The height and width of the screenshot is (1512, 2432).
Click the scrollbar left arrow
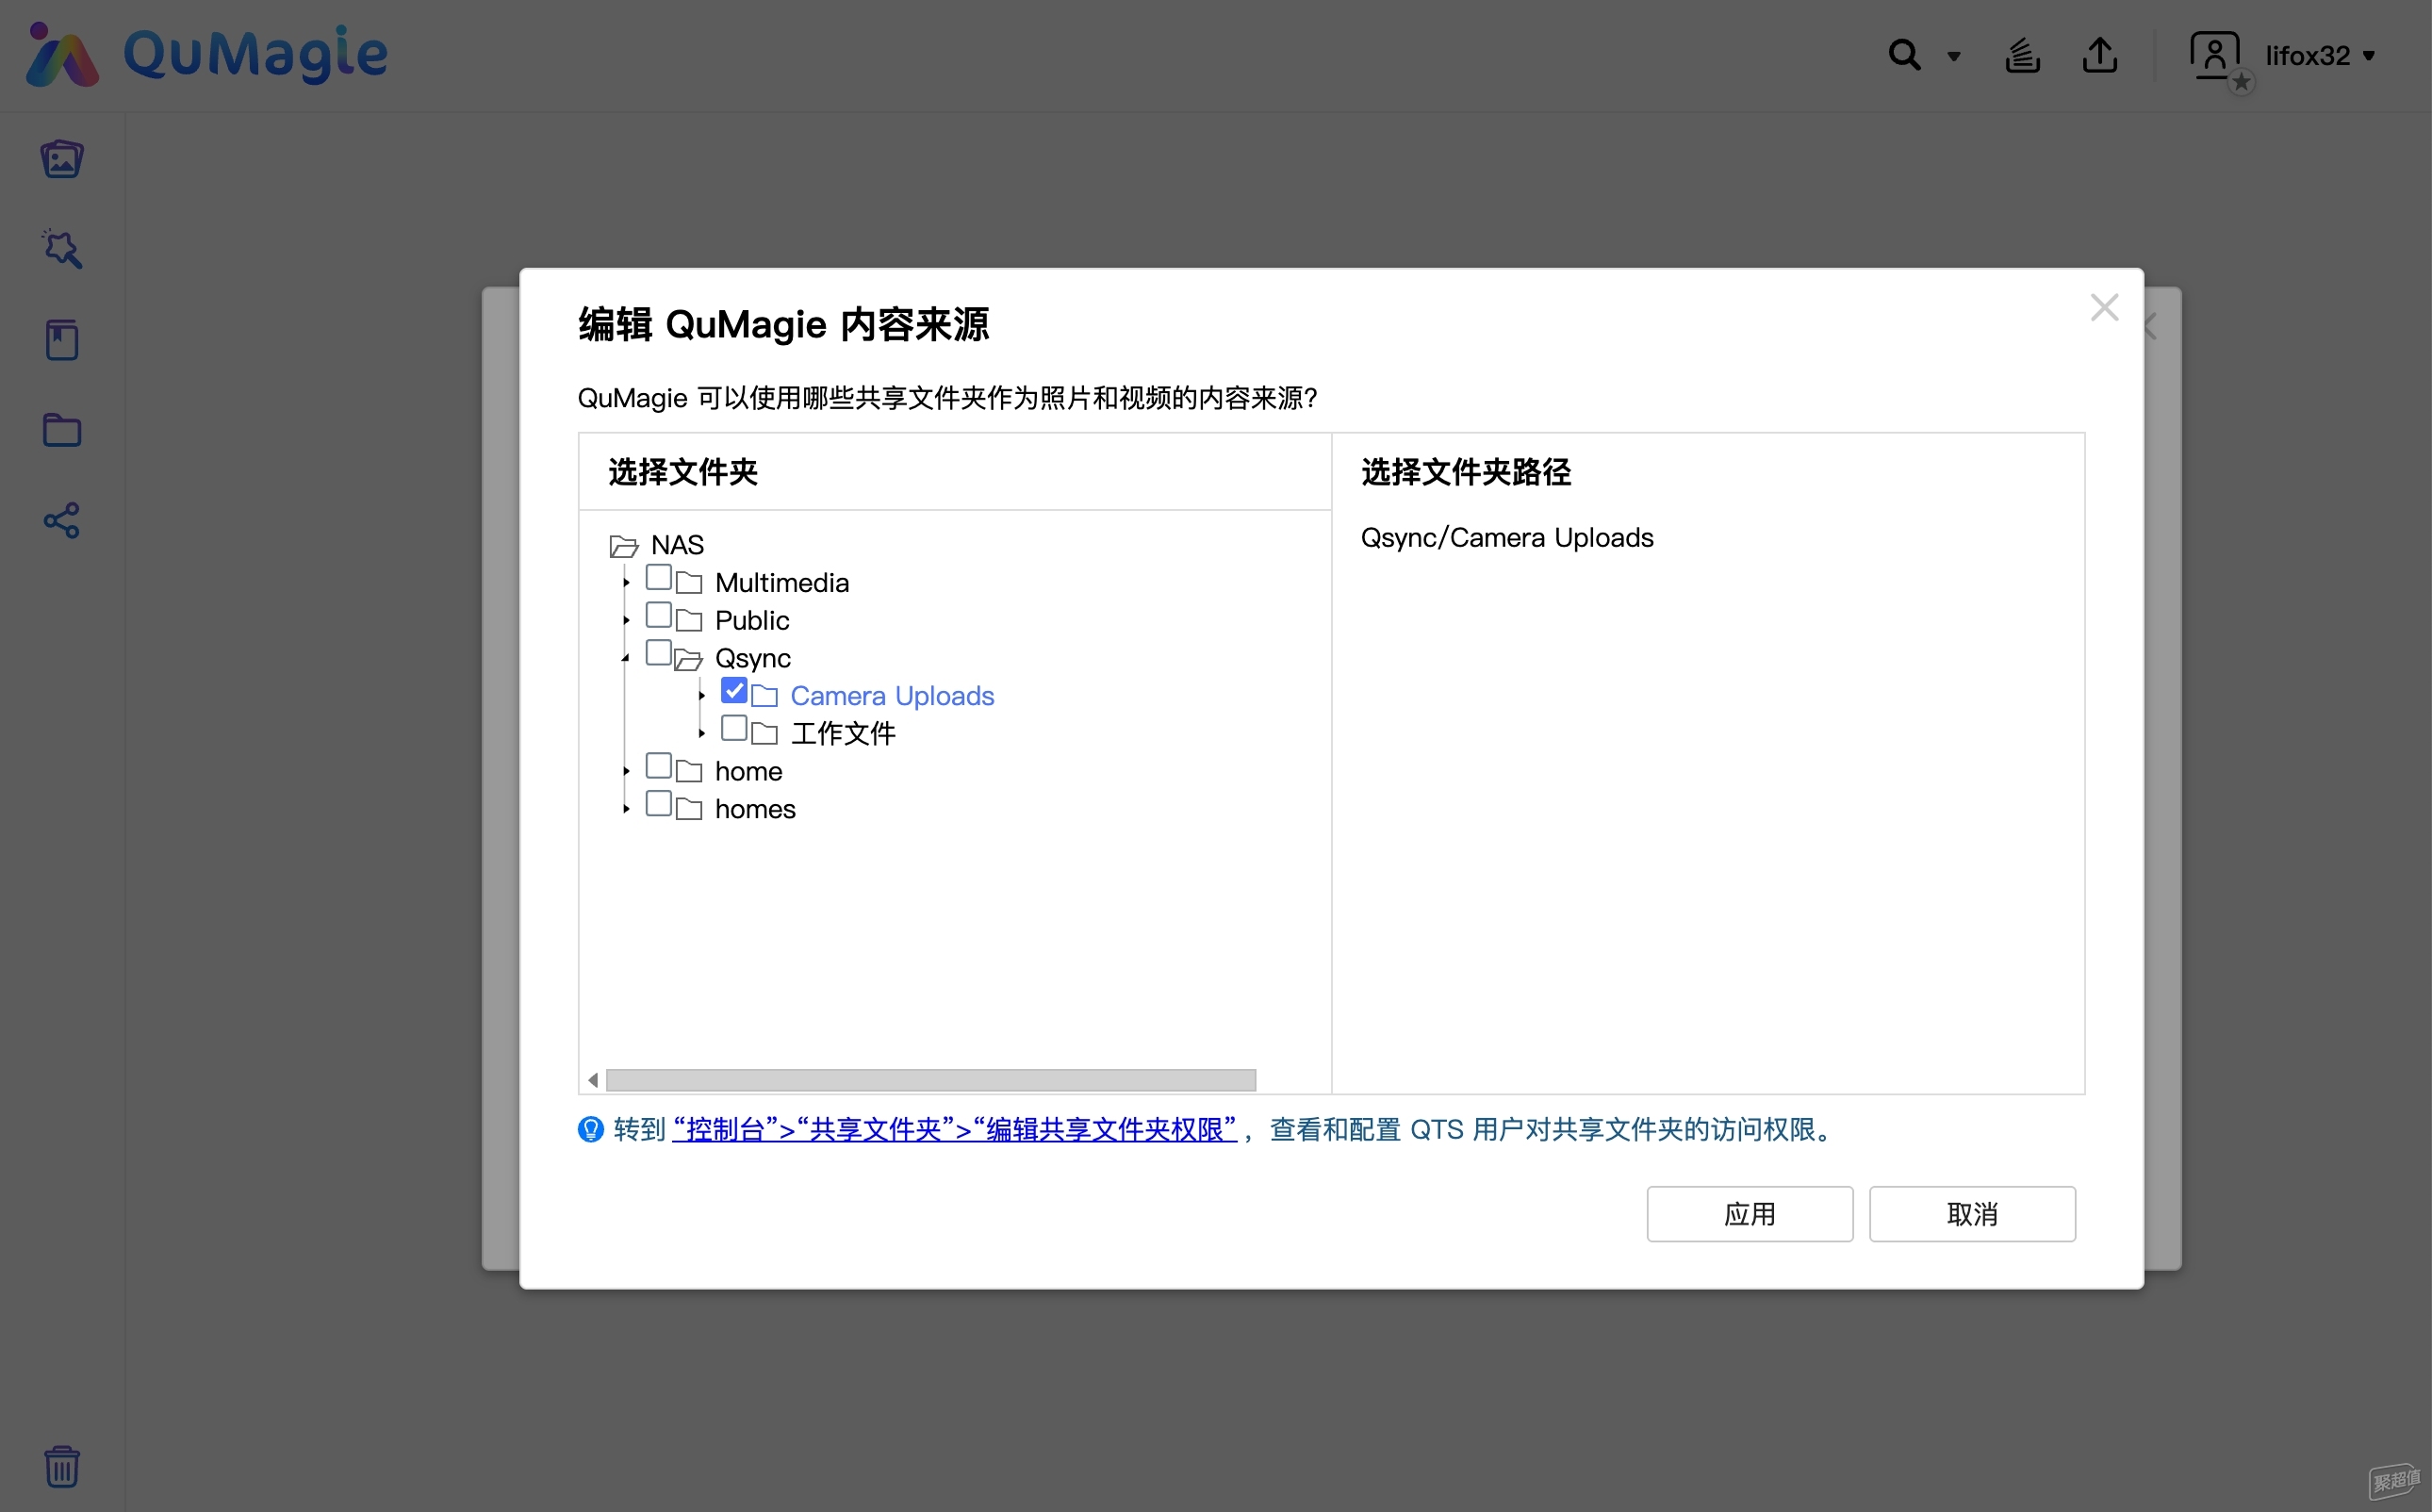[593, 1080]
